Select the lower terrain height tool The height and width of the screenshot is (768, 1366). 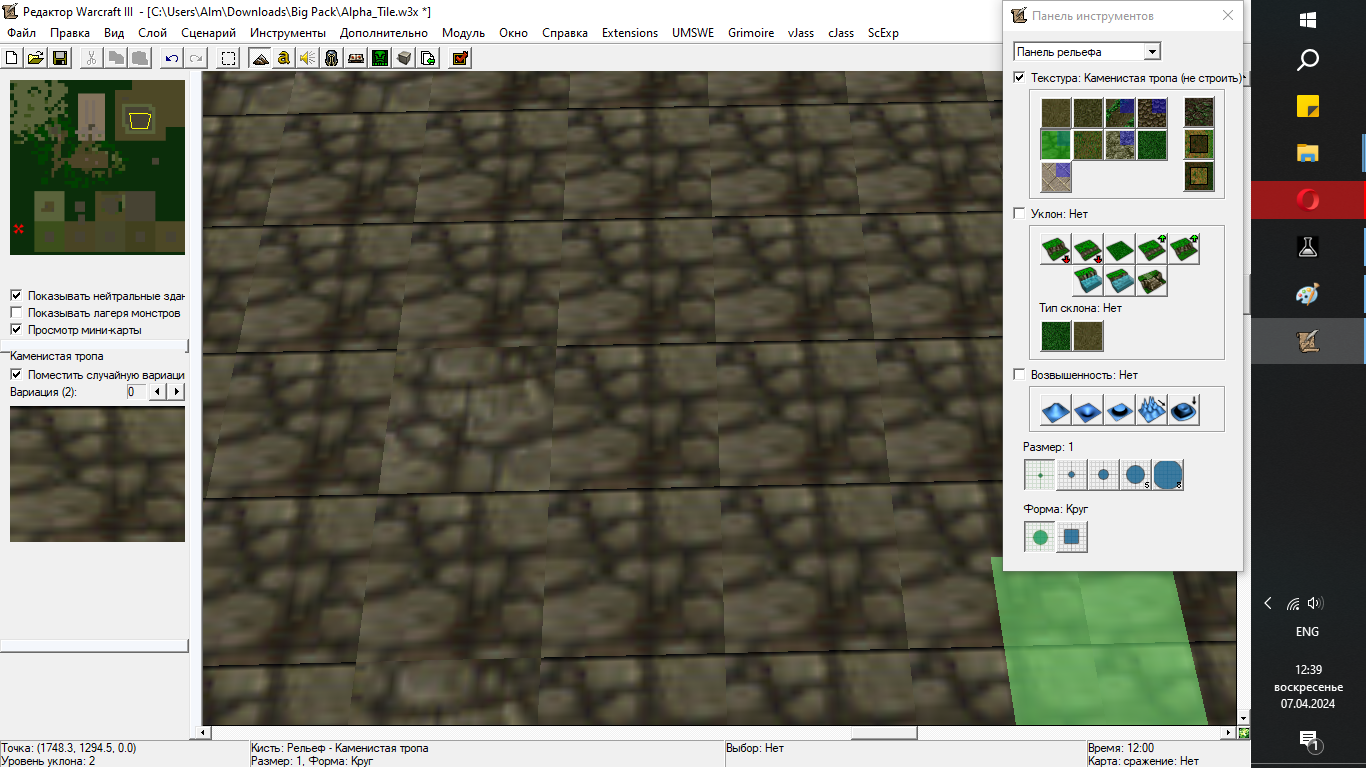(1087, 409)
